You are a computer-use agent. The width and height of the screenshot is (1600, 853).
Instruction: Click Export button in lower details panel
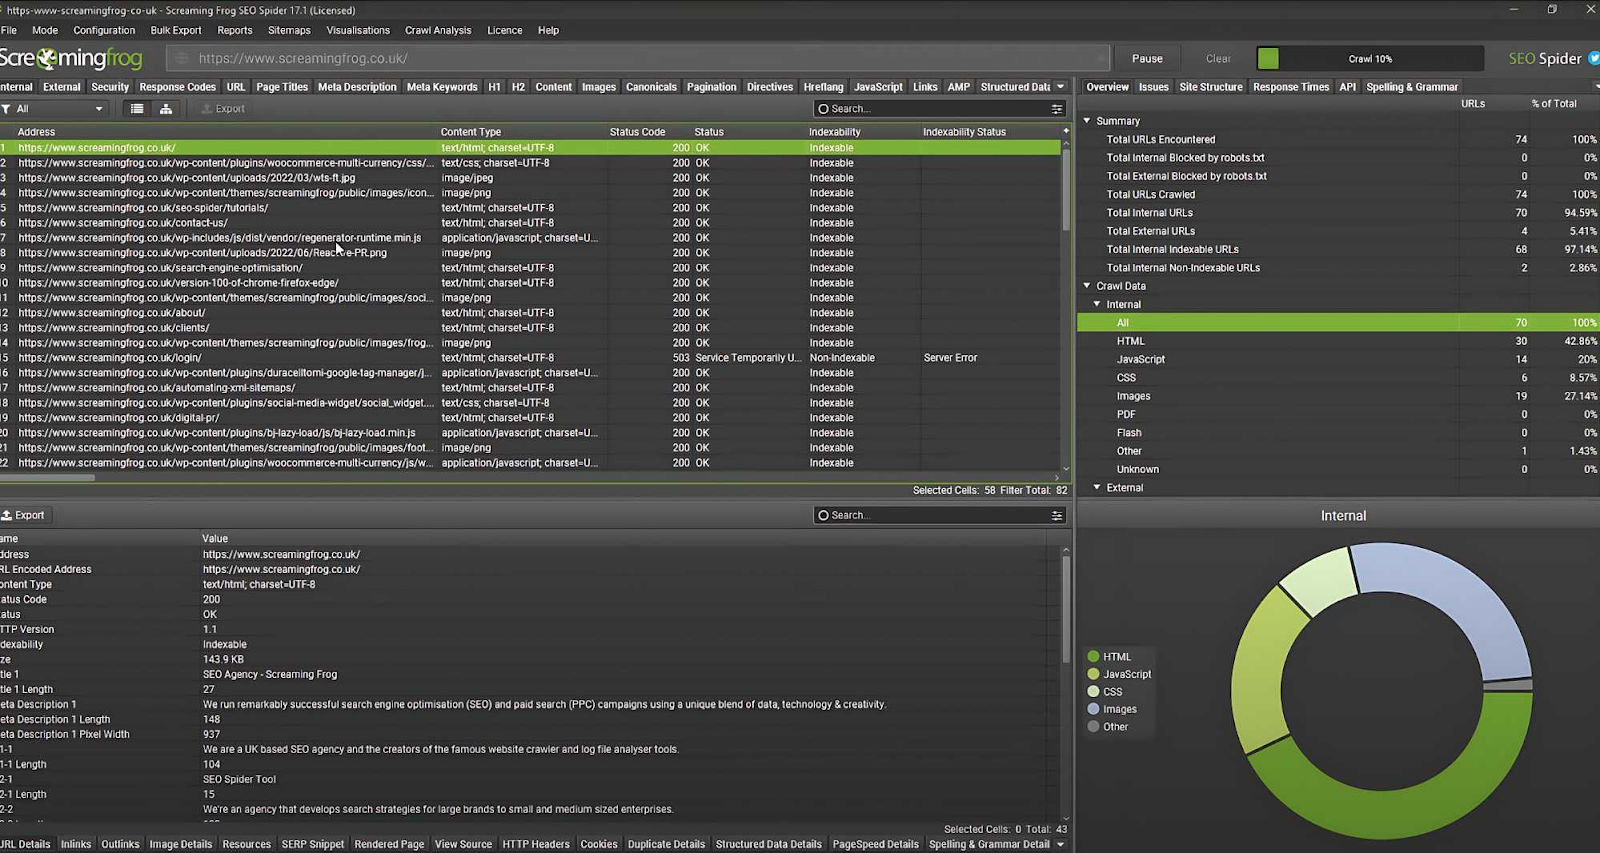coord(23,515)
